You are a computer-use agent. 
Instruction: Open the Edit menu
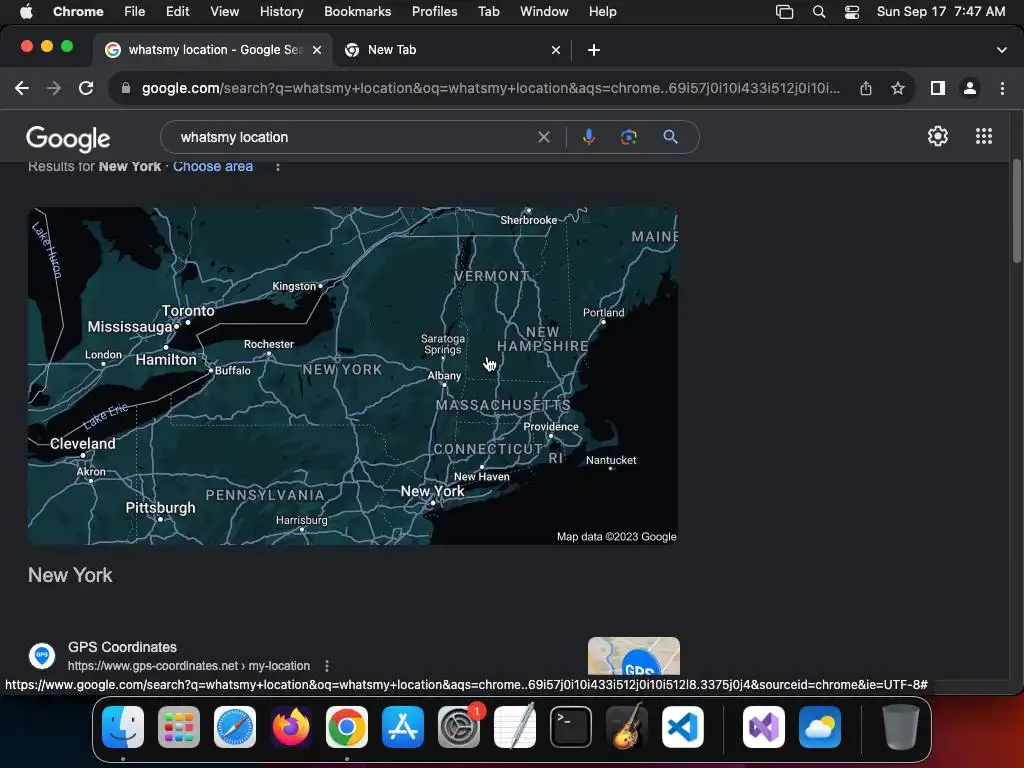coord(178,11)
